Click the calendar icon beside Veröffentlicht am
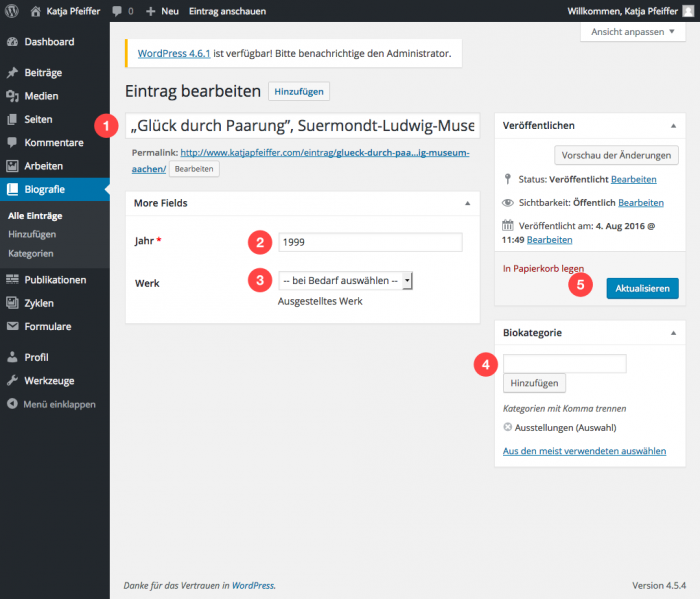This screenshot has height=599, width=700. tap(508, 225)
